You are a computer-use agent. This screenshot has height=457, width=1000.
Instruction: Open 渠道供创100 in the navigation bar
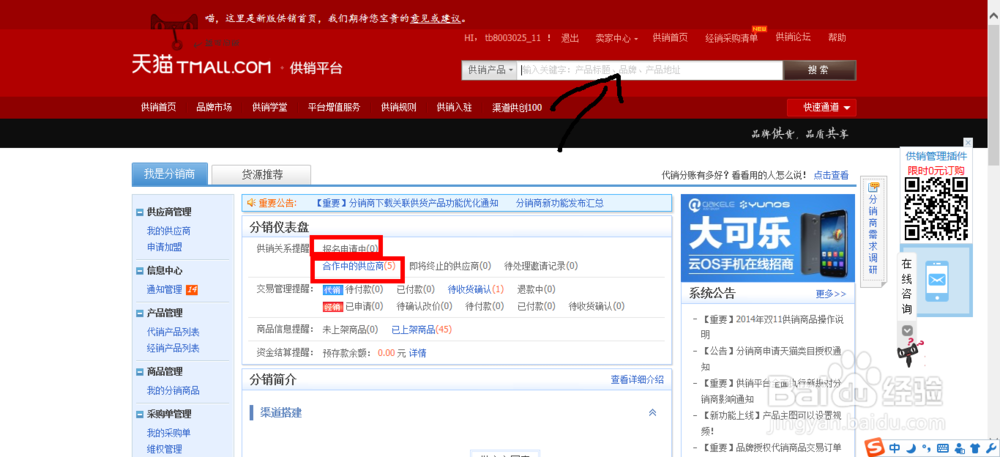pos(517,108)
